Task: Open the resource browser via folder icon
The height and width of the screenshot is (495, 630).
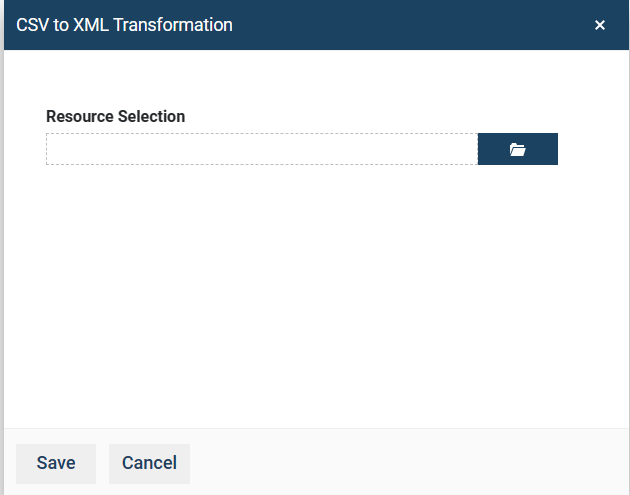Action: tap(517, 149)
